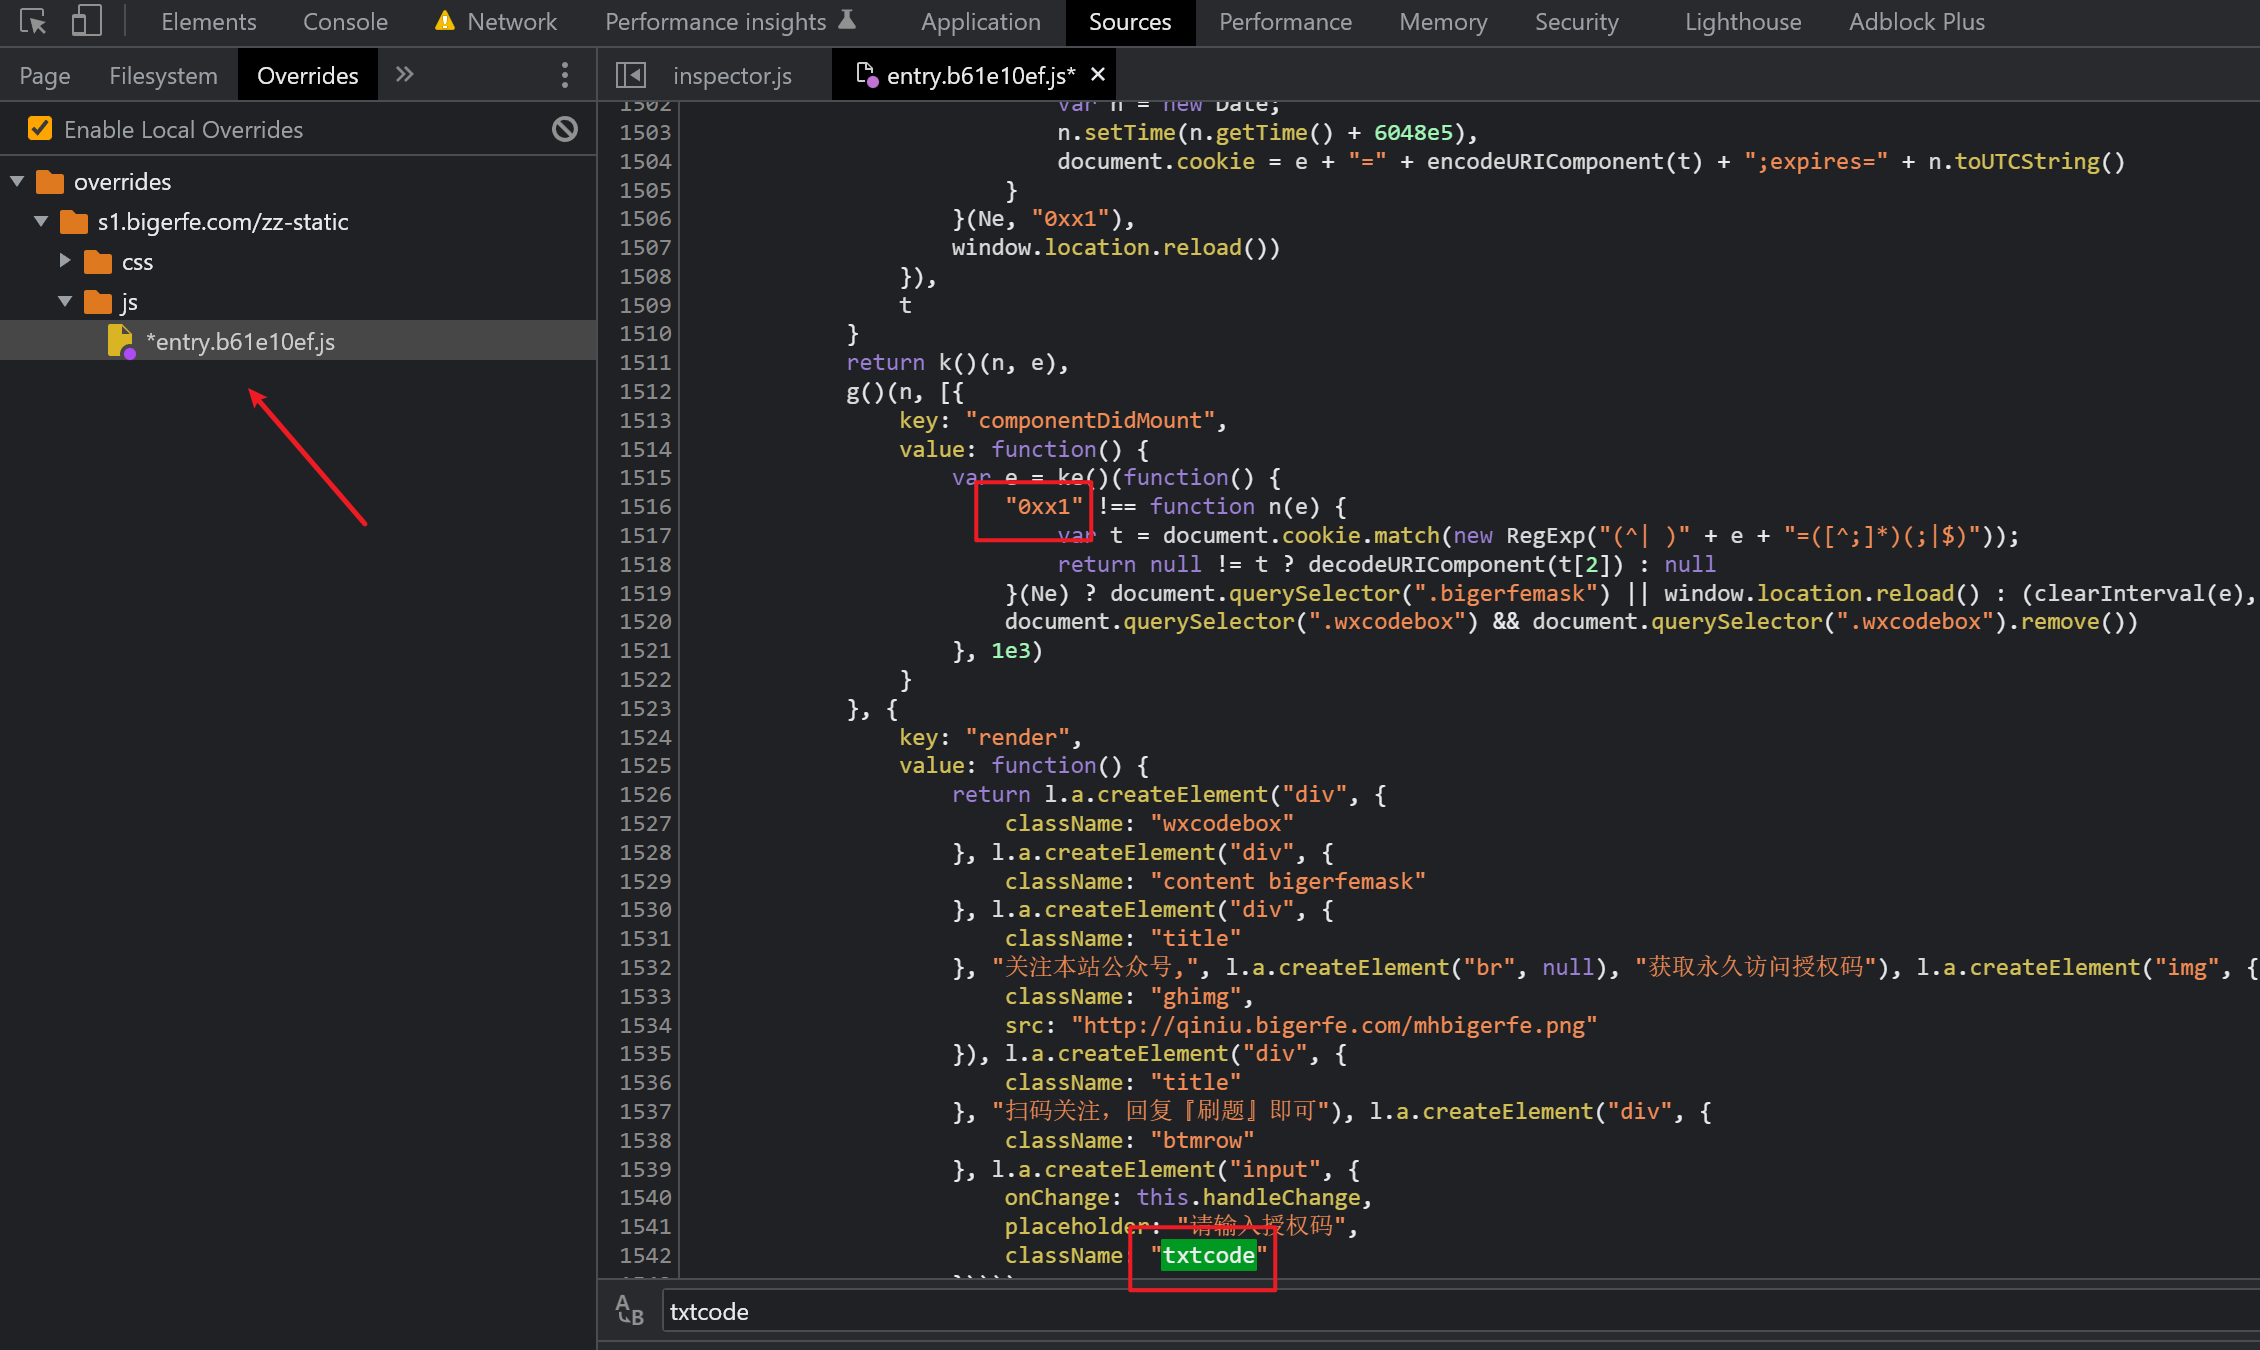
Task: Click the clear overrides configuration icon
Action: tap(565, 129)
